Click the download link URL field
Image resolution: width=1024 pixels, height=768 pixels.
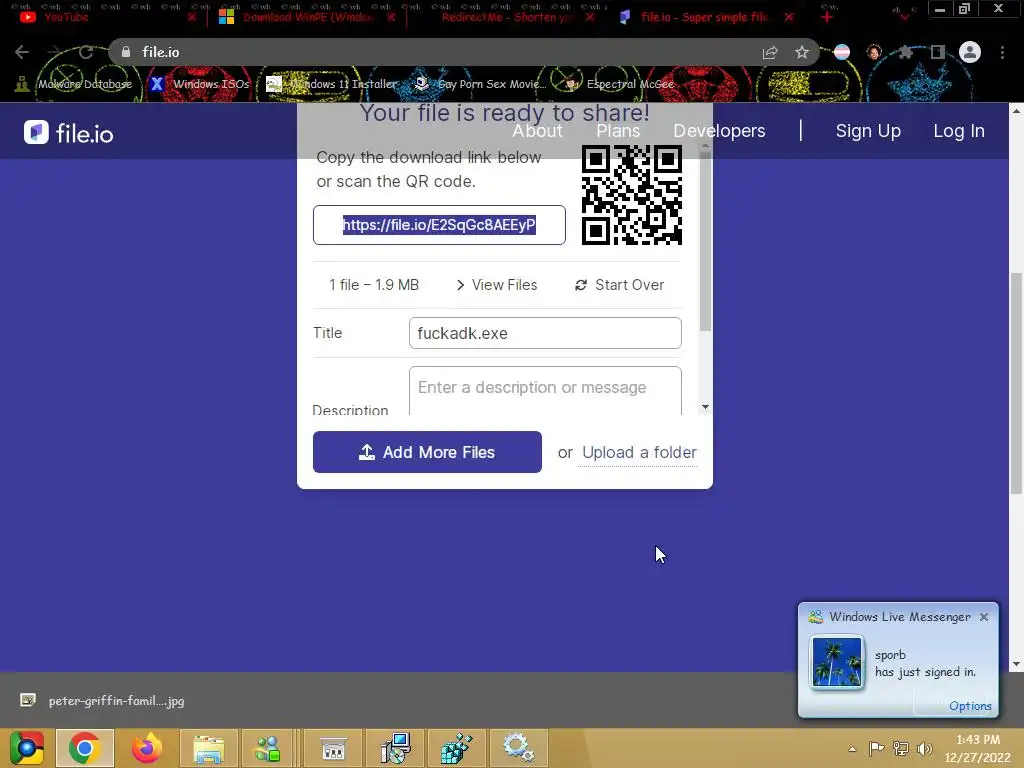[439, 225]
